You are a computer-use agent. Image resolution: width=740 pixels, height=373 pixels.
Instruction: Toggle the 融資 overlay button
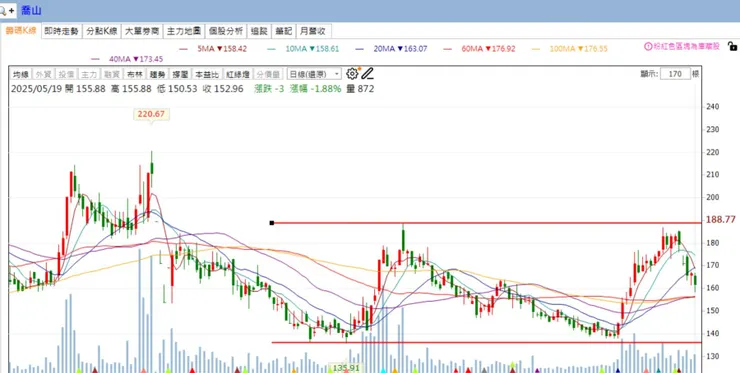point(111,74)
